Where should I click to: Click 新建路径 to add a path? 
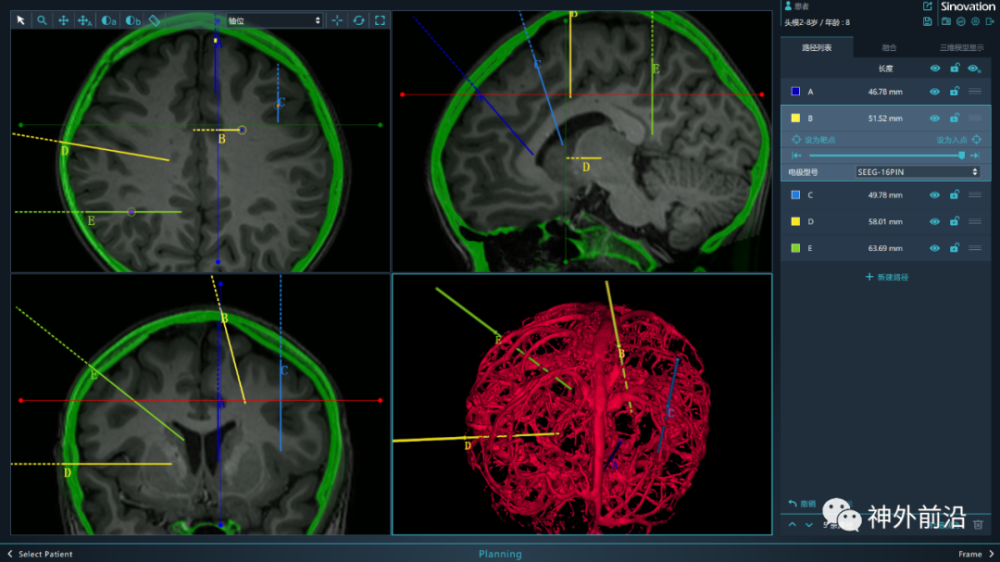pyautogui.click(x=887, y=277)
